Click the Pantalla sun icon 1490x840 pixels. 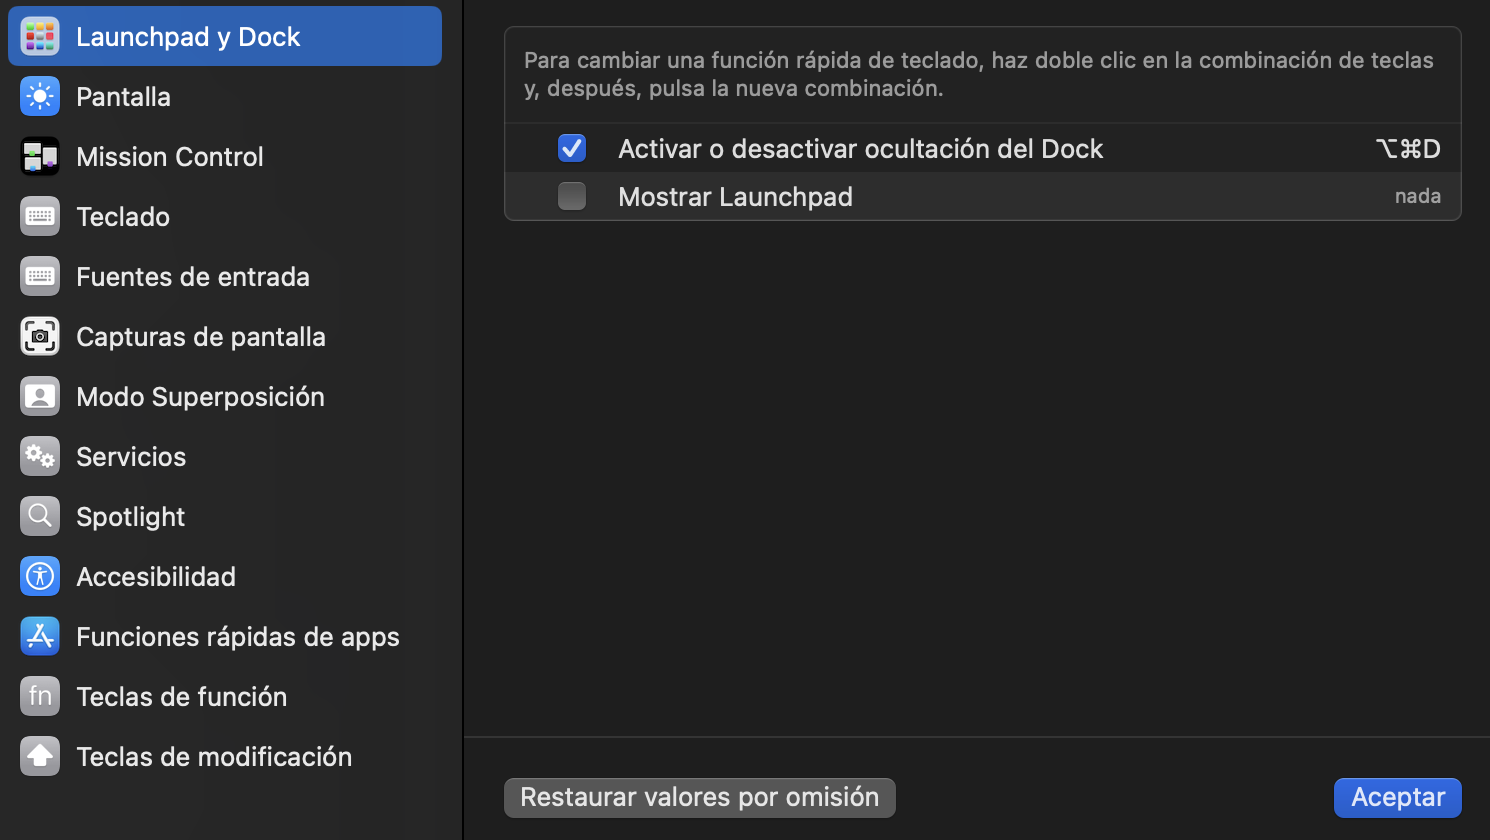pos(40,97)
